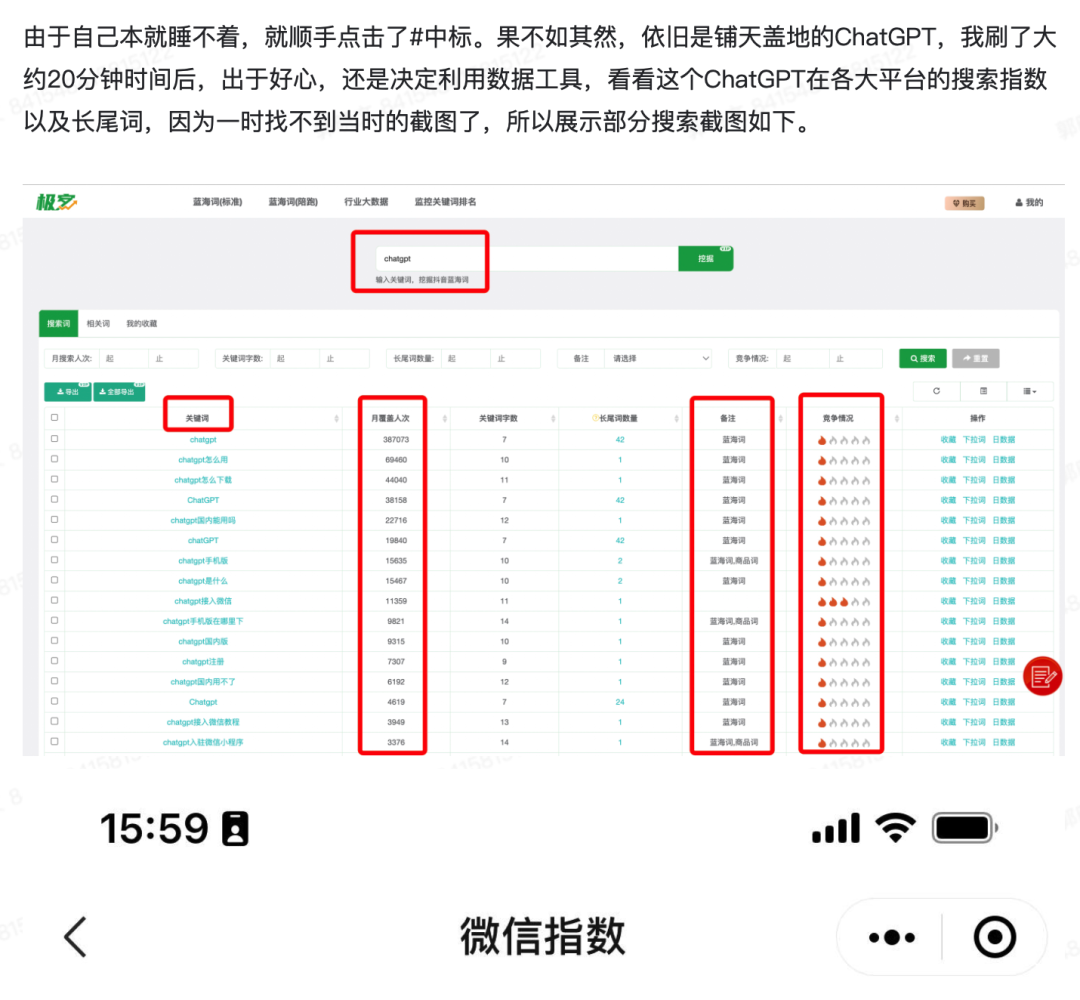Check the chatgpt row checkbox
Viewport: 1080px width, 1000px height.
(54, 439)
